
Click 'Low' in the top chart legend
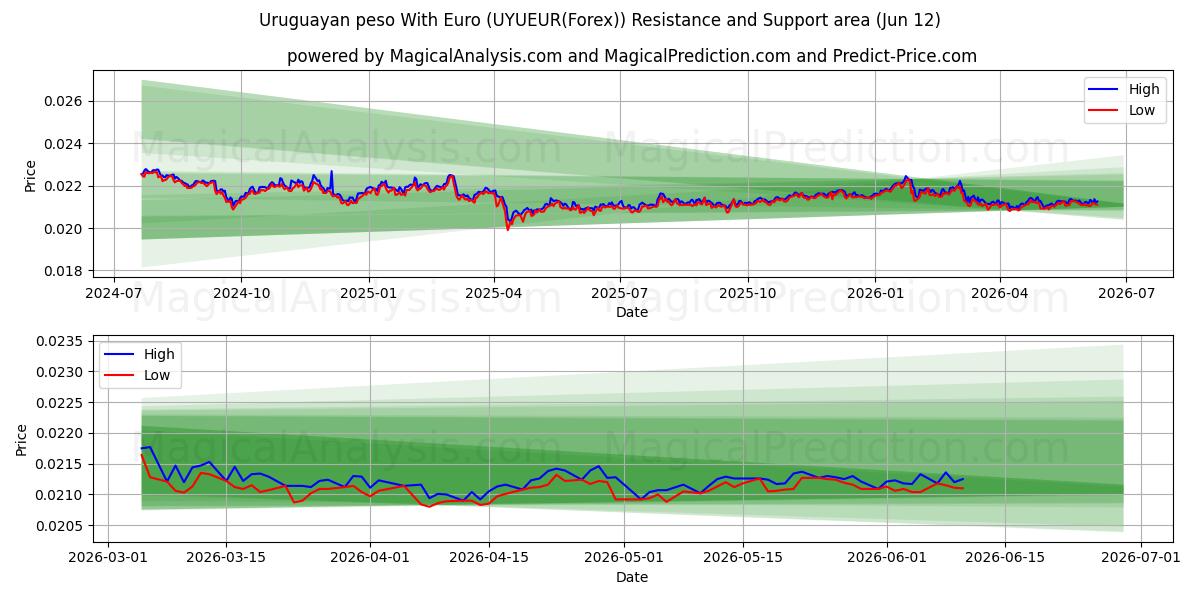1142,111
